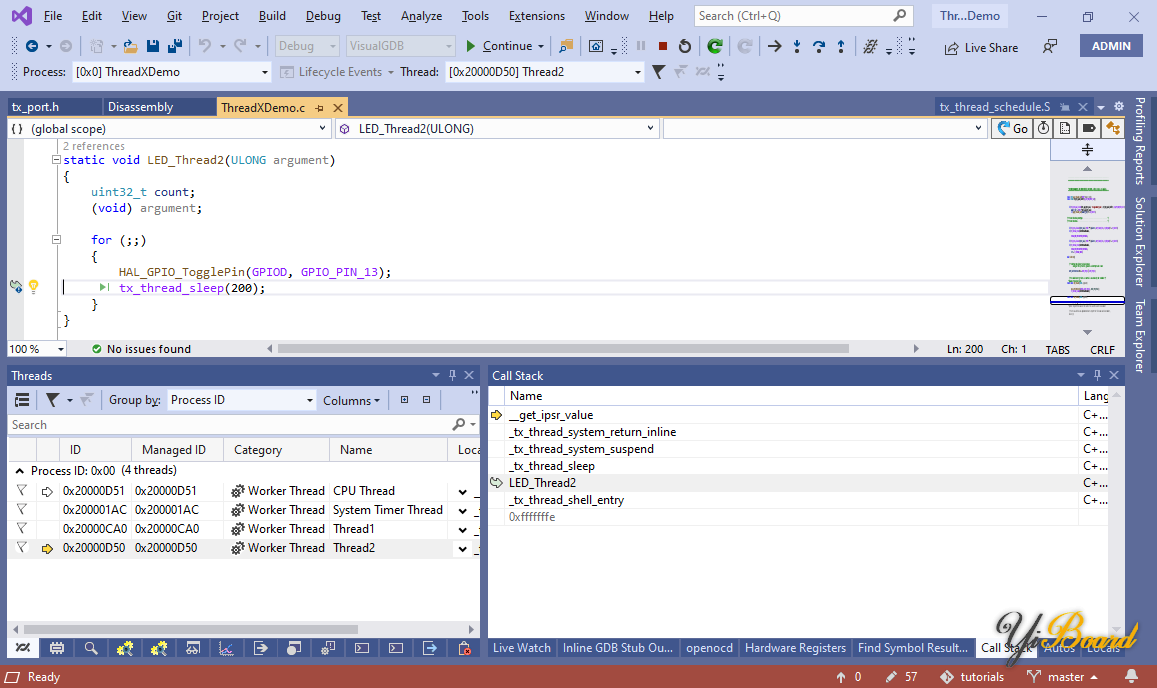Switch to the tx_port.h tab

coord(35,107)
